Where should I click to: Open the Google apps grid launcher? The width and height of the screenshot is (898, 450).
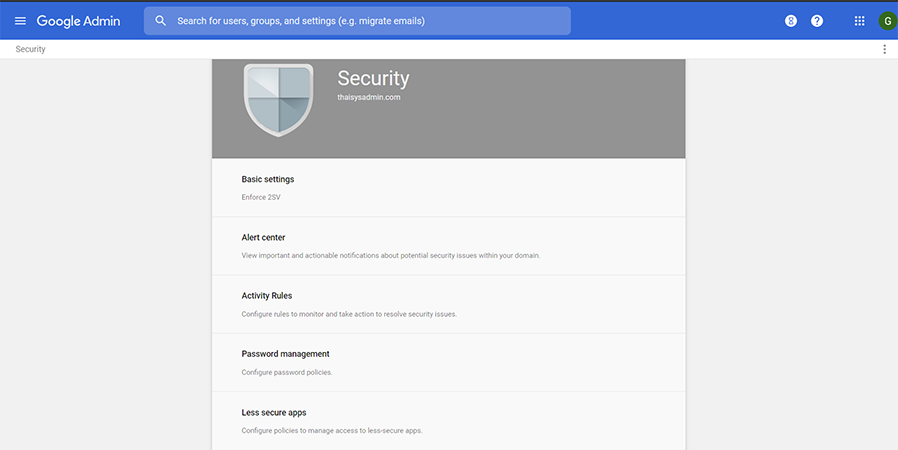860,21
